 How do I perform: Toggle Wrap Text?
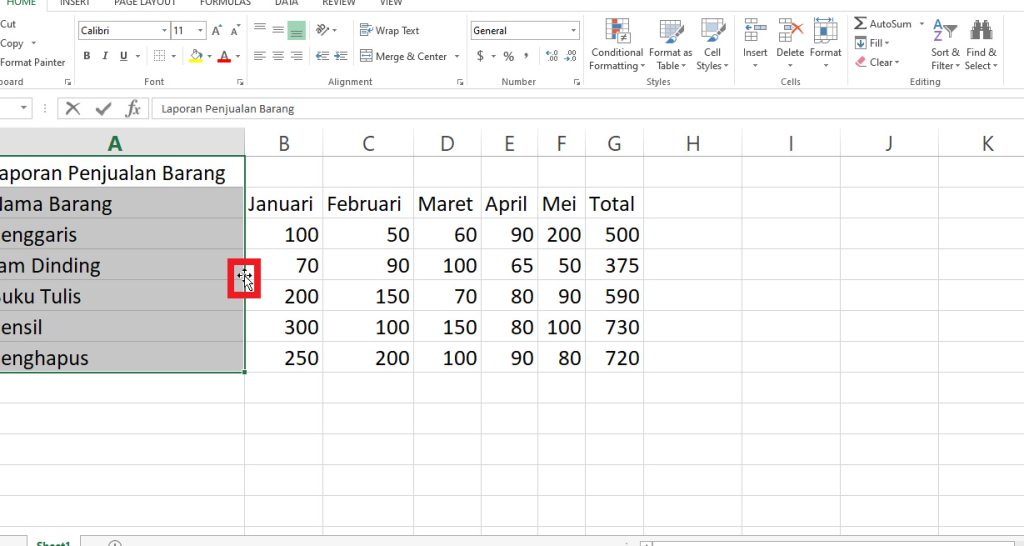coord(390,30)
